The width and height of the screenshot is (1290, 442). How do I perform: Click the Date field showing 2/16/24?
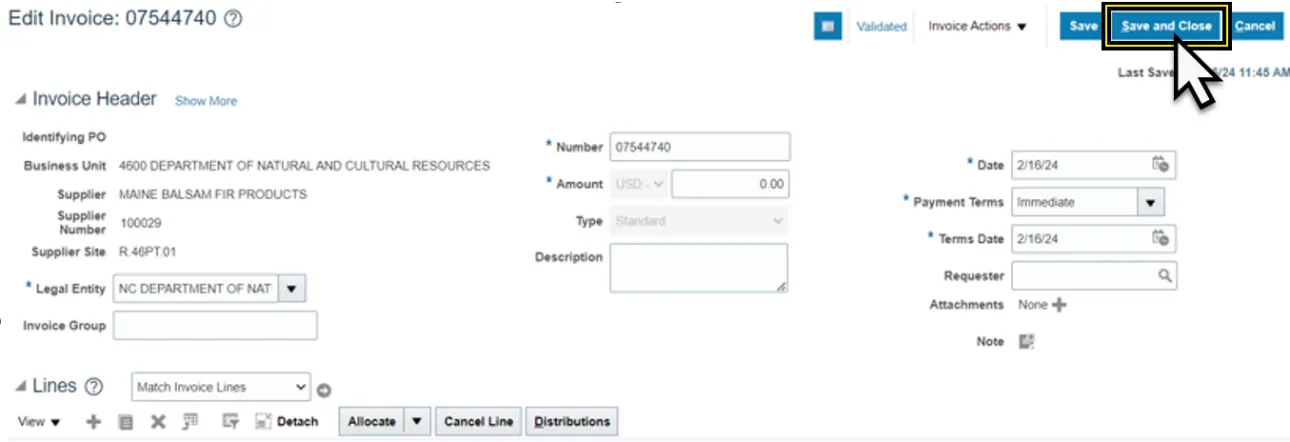coord(1078,165)
